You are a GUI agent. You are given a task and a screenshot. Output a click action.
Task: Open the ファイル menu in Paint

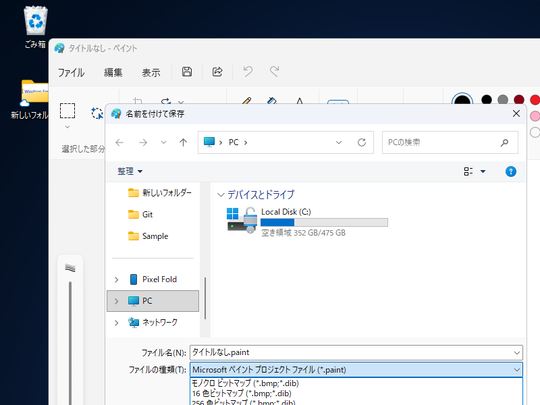tap(71, 72)
